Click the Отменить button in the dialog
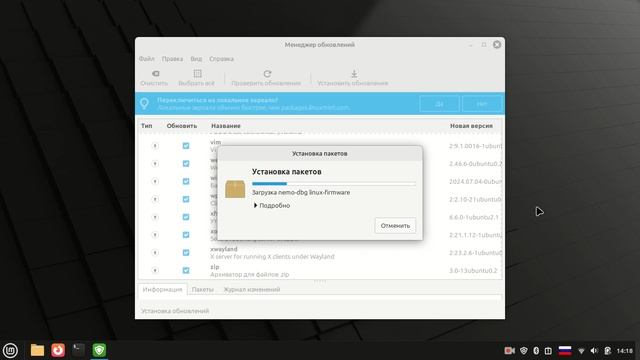This screenshot has width=640, height=360. click(395, 226)
